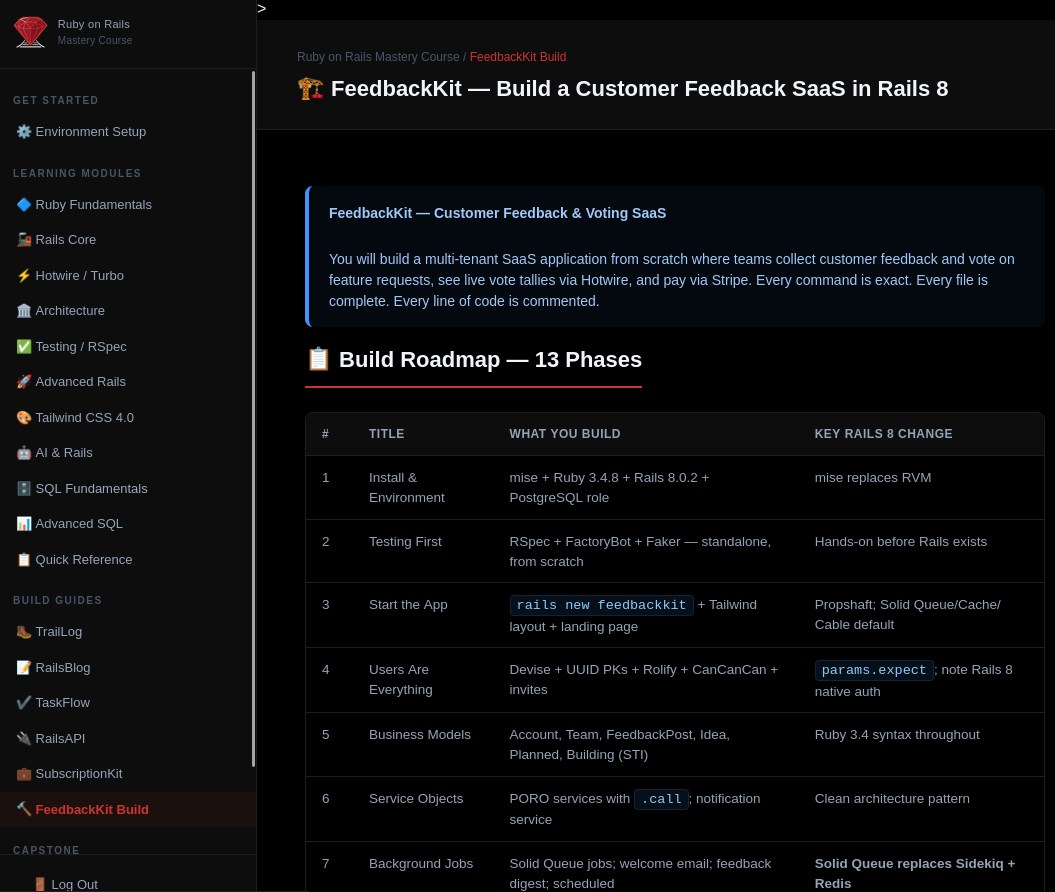Open the TaskFlow build guide
Image resolution: width=1055 pixels, height=892 pixels.
128,703
